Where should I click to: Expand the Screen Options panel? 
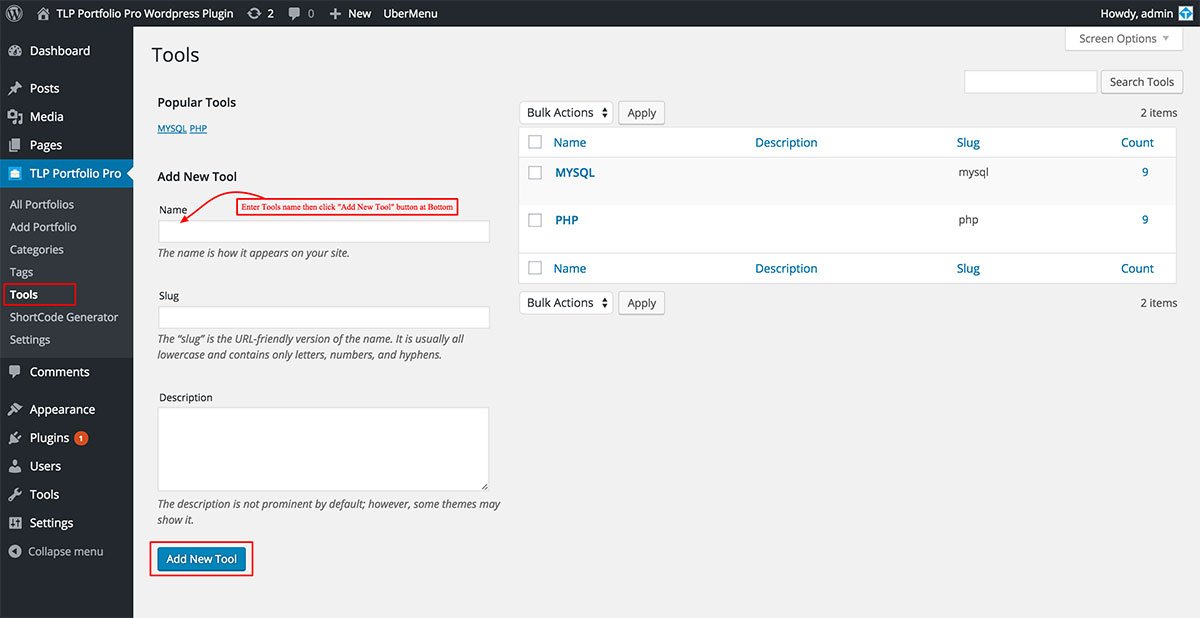coord(1125,39)
